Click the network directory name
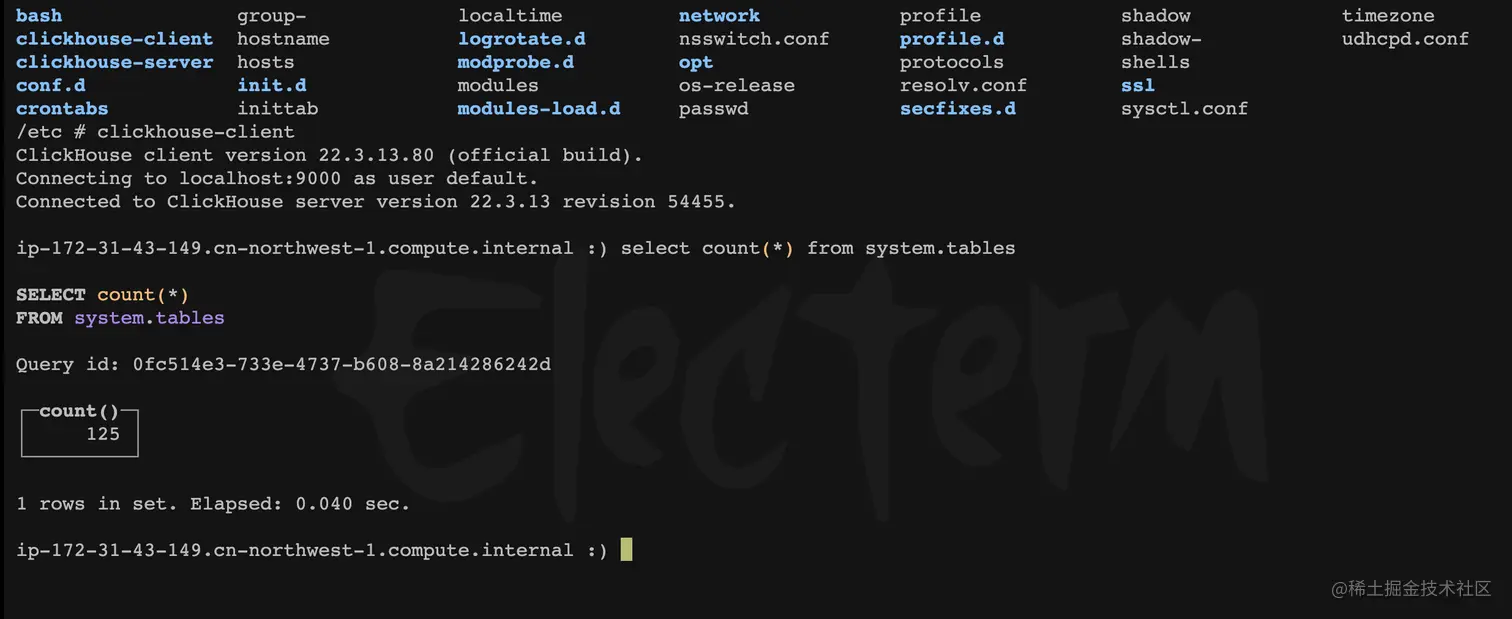 coord(719,16)
